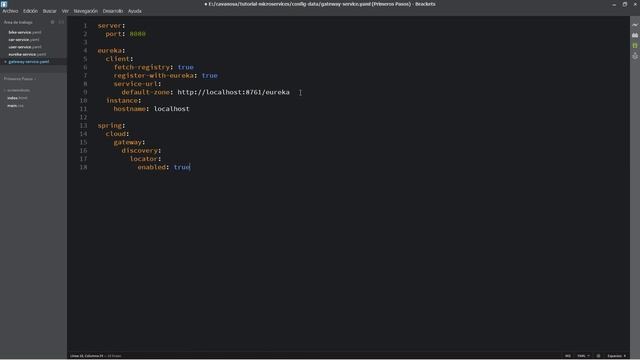The width and height of the screenshot is (640, 360).
Task: Minimize the Brackets window
Action: pos(614,4)
